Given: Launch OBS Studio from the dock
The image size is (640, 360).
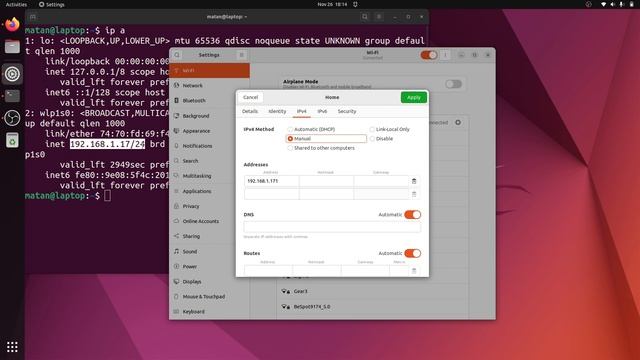Looking at the screenshot, I should (12, 118).
